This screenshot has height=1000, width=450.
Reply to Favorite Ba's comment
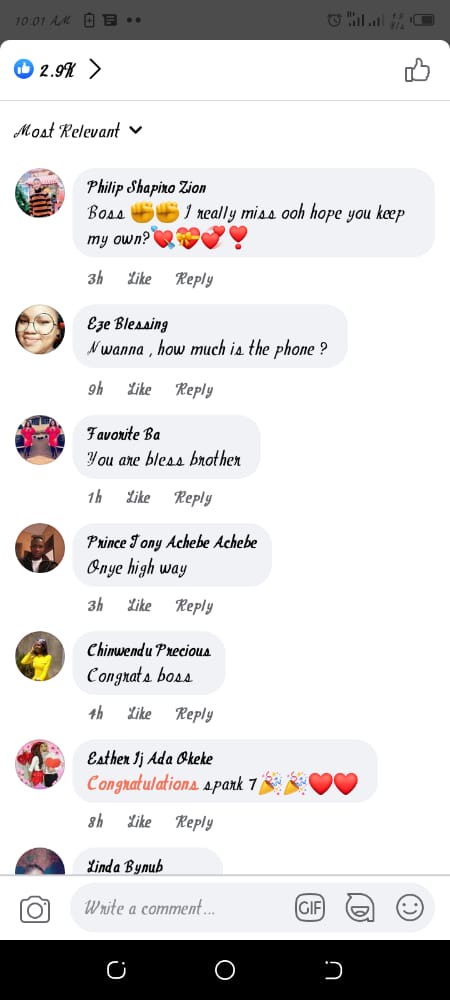[193, 497]
